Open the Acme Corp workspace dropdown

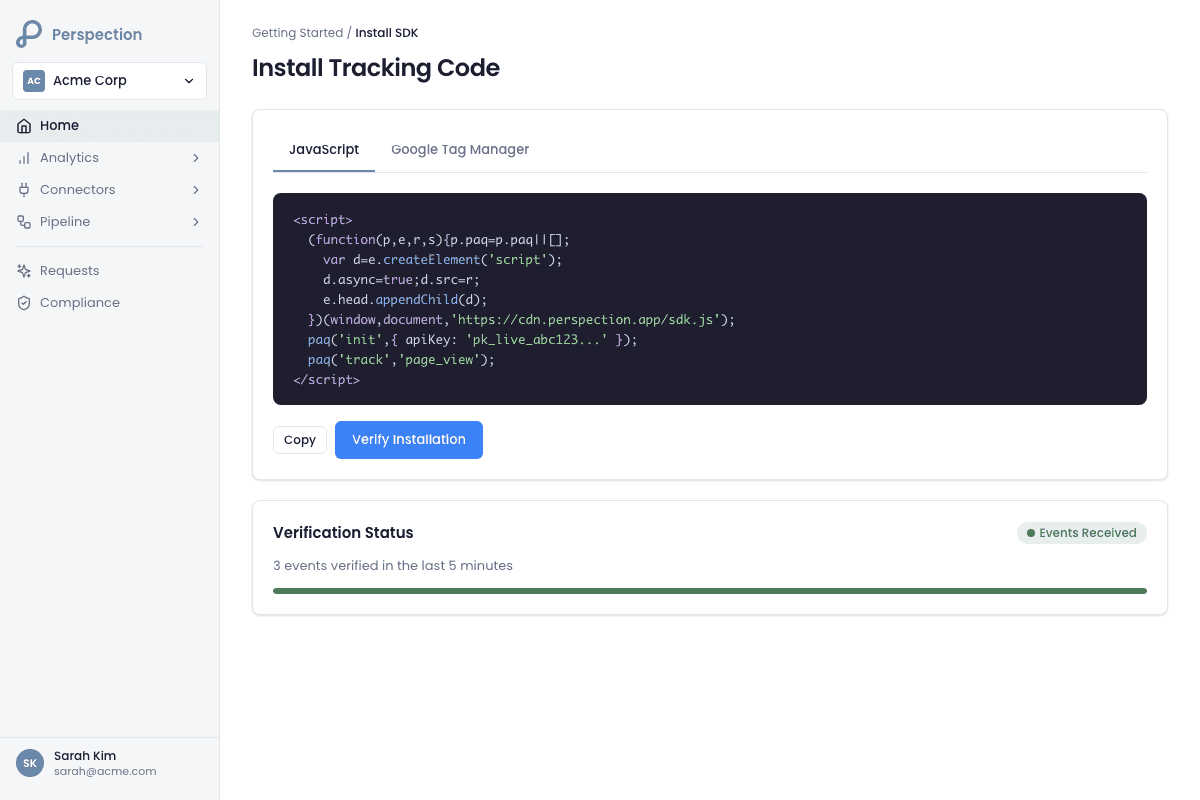coord(109,81)
